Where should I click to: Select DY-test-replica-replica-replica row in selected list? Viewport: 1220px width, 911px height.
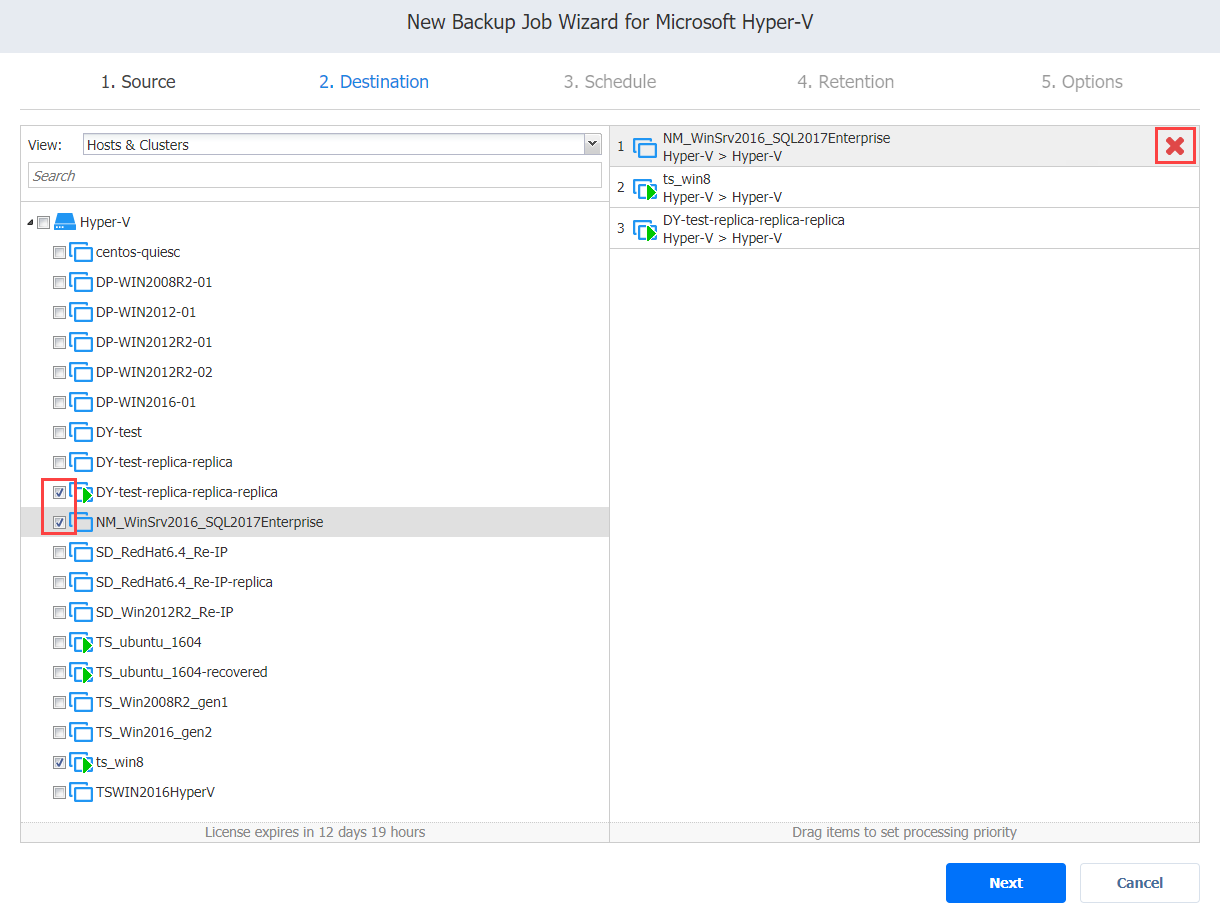pos(904,229)
